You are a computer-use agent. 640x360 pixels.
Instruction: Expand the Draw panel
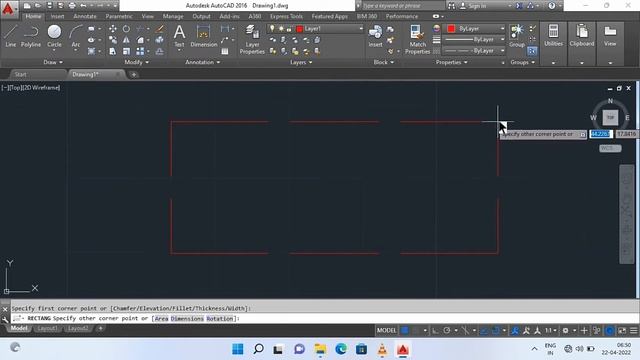click(x=53, y=62)
